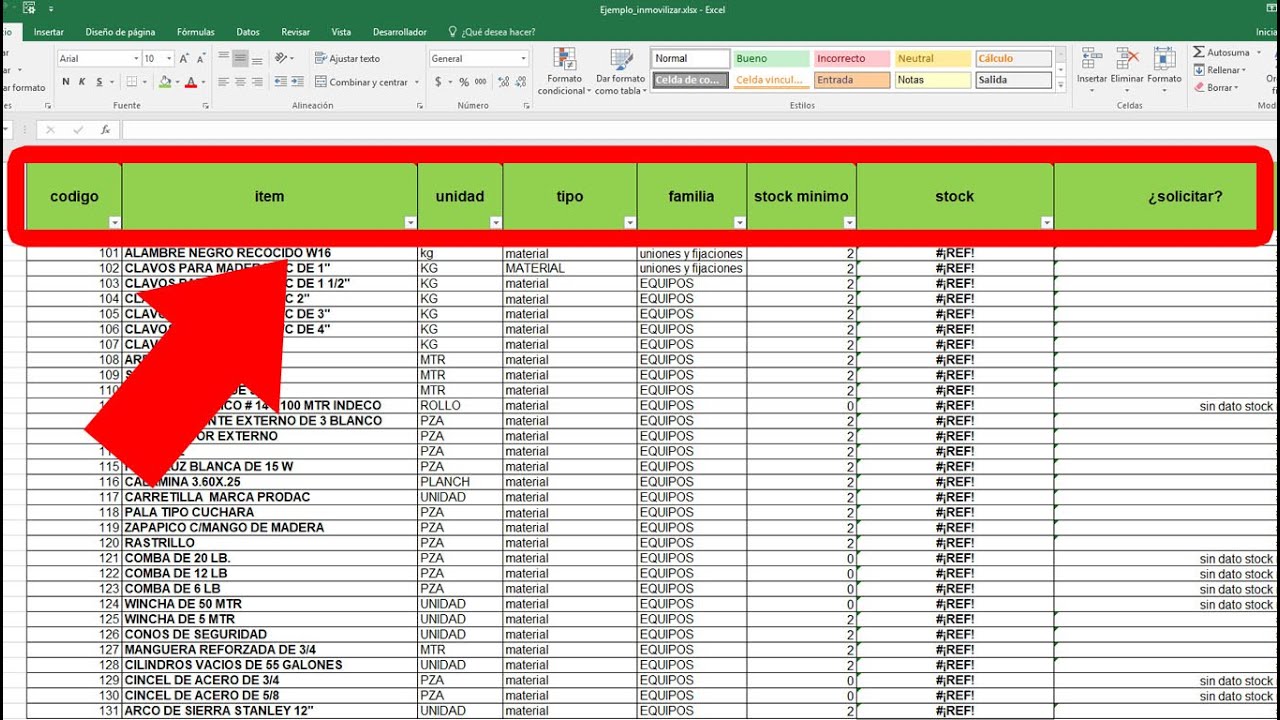Toggle italic (K) formatting

(83, 82)
